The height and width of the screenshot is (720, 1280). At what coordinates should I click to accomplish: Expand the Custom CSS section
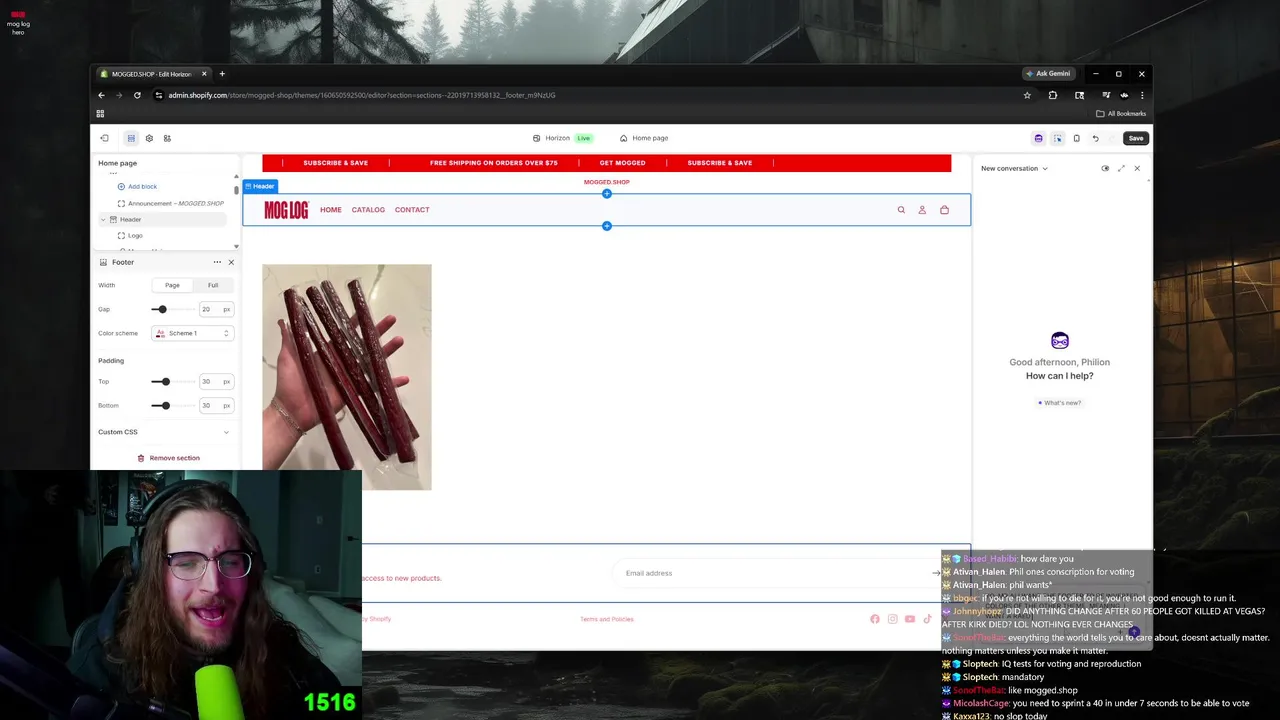[164, 432]
